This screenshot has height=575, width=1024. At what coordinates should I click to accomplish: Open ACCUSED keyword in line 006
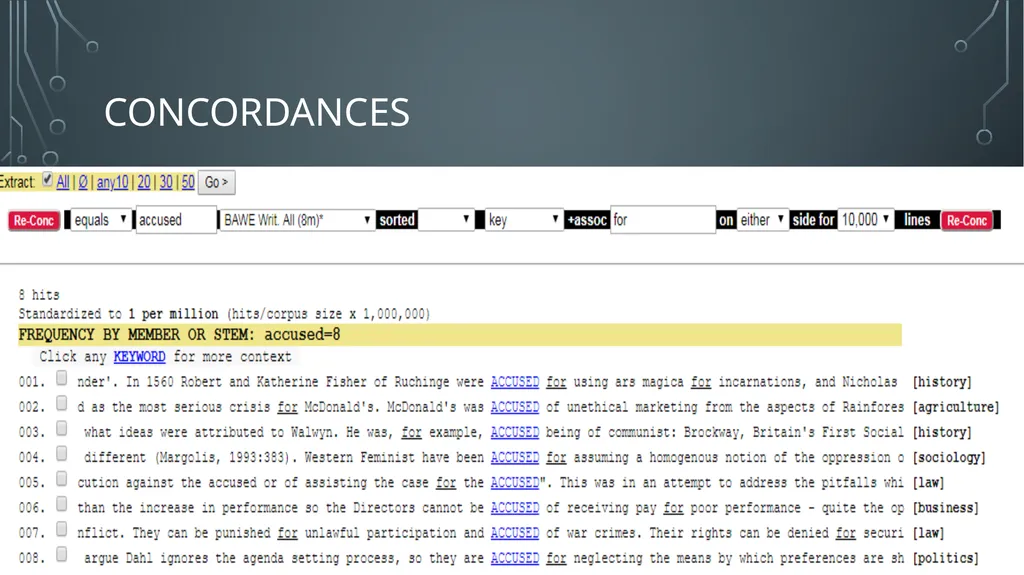pyautogui.click(x=515, y=508)
